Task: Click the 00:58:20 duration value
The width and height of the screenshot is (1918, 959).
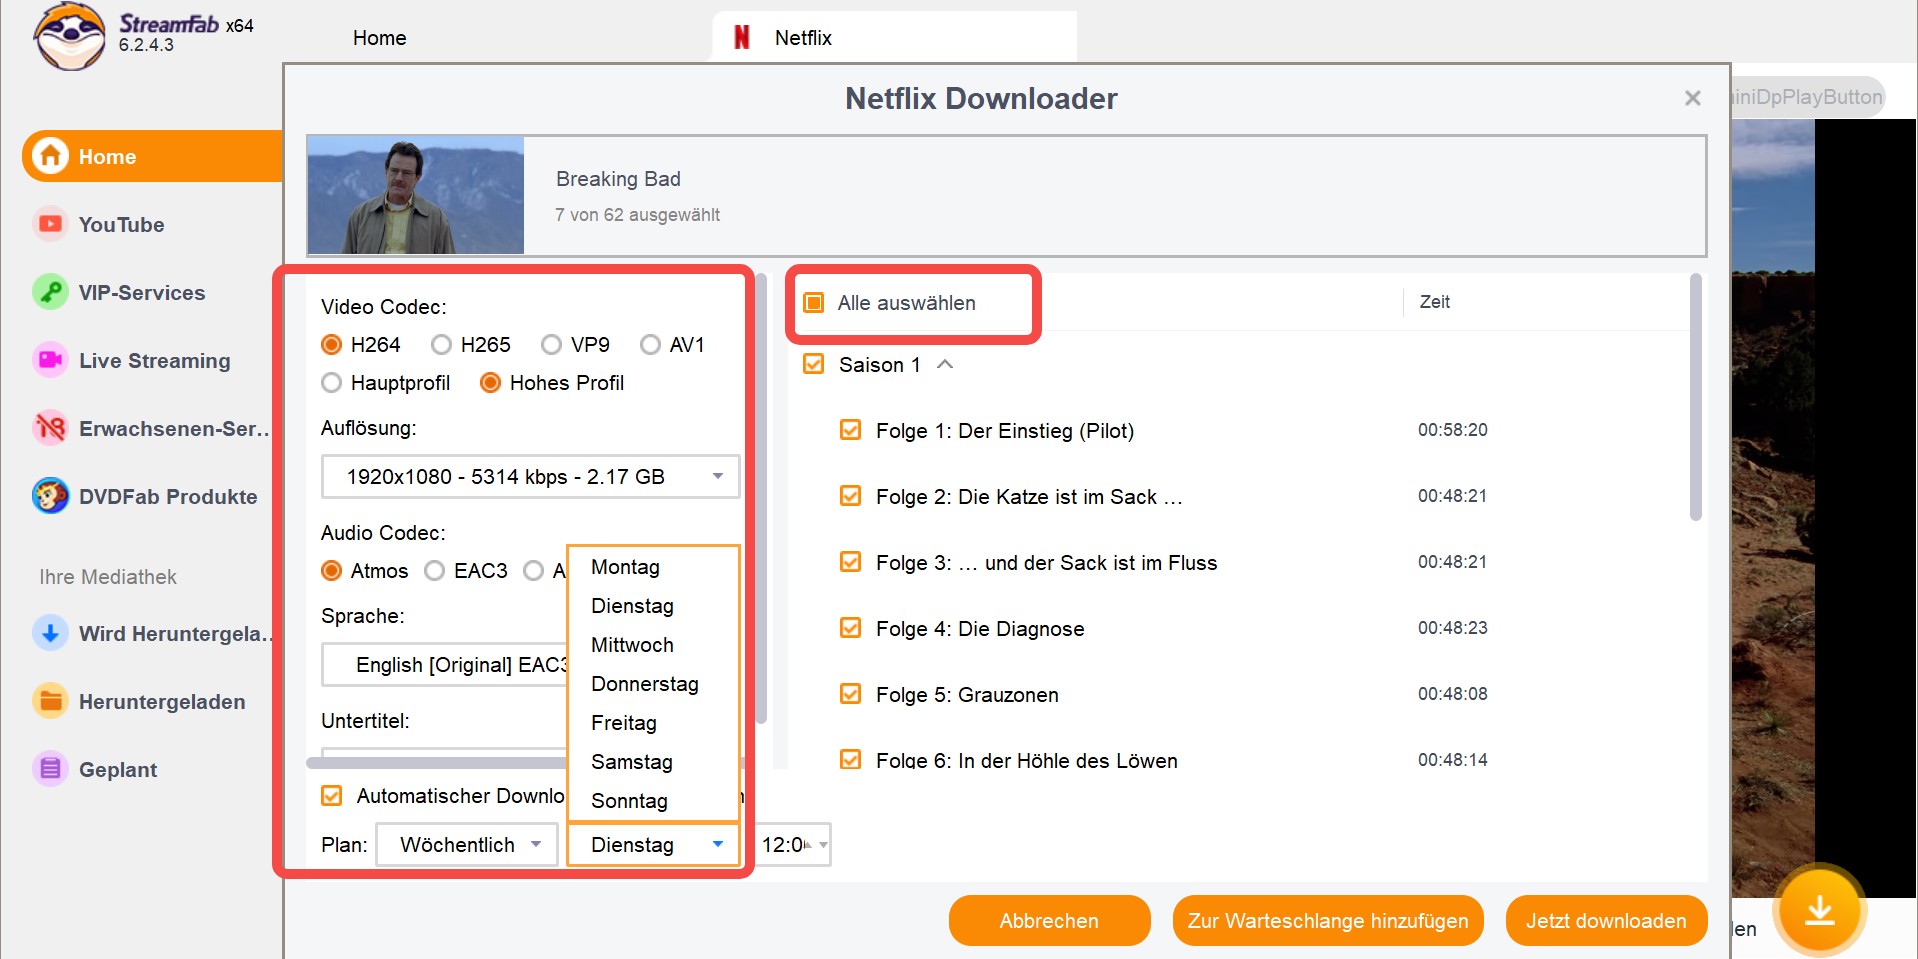Action: 1452,430
